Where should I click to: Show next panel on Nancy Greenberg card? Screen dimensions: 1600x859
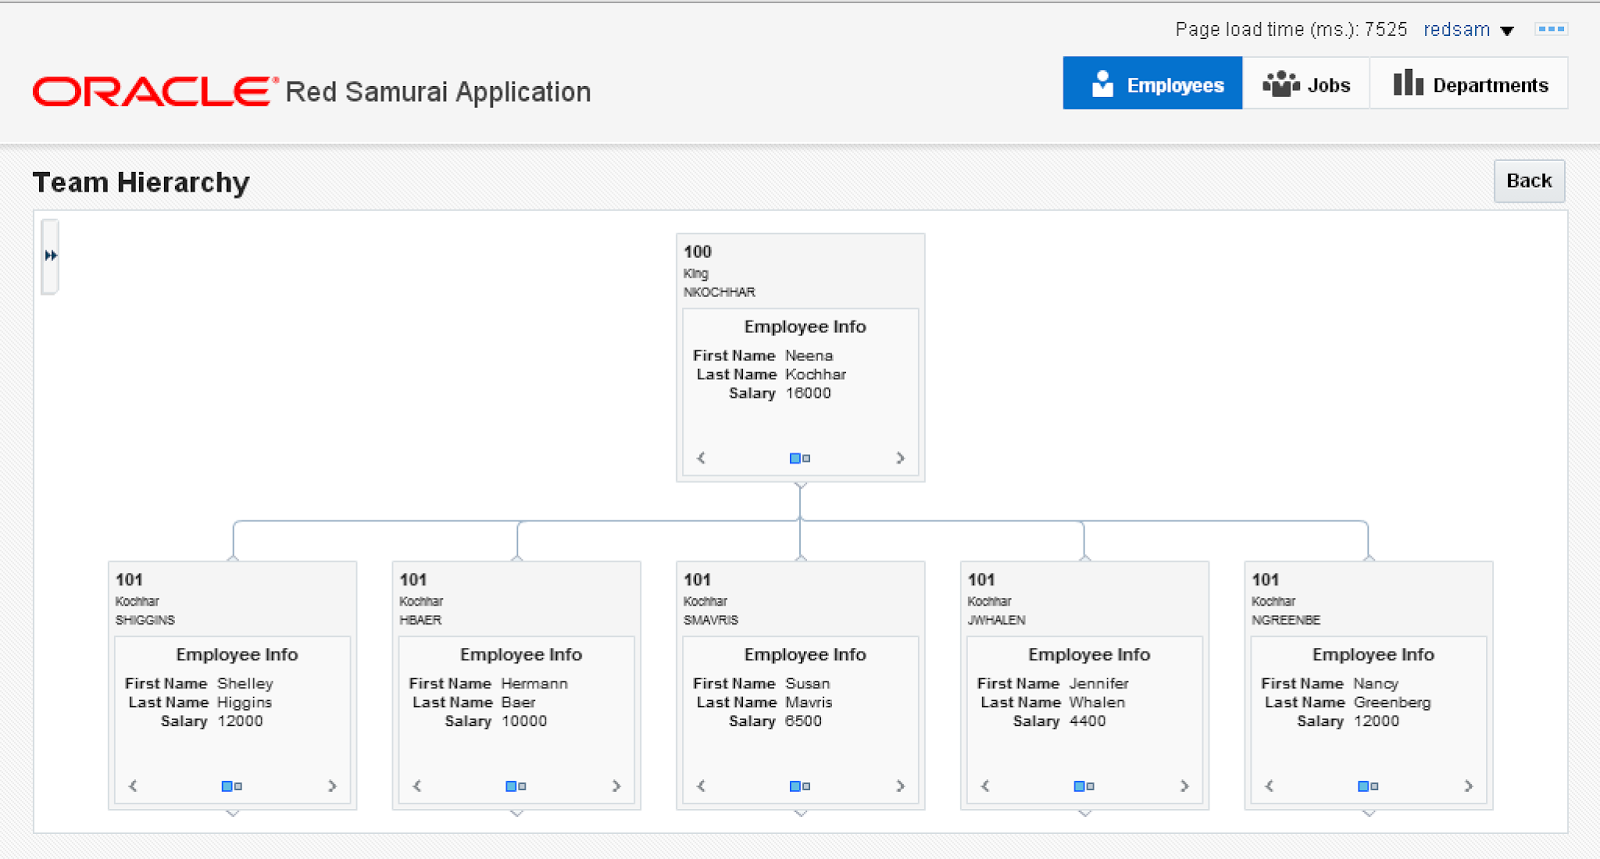(1468, 786)
